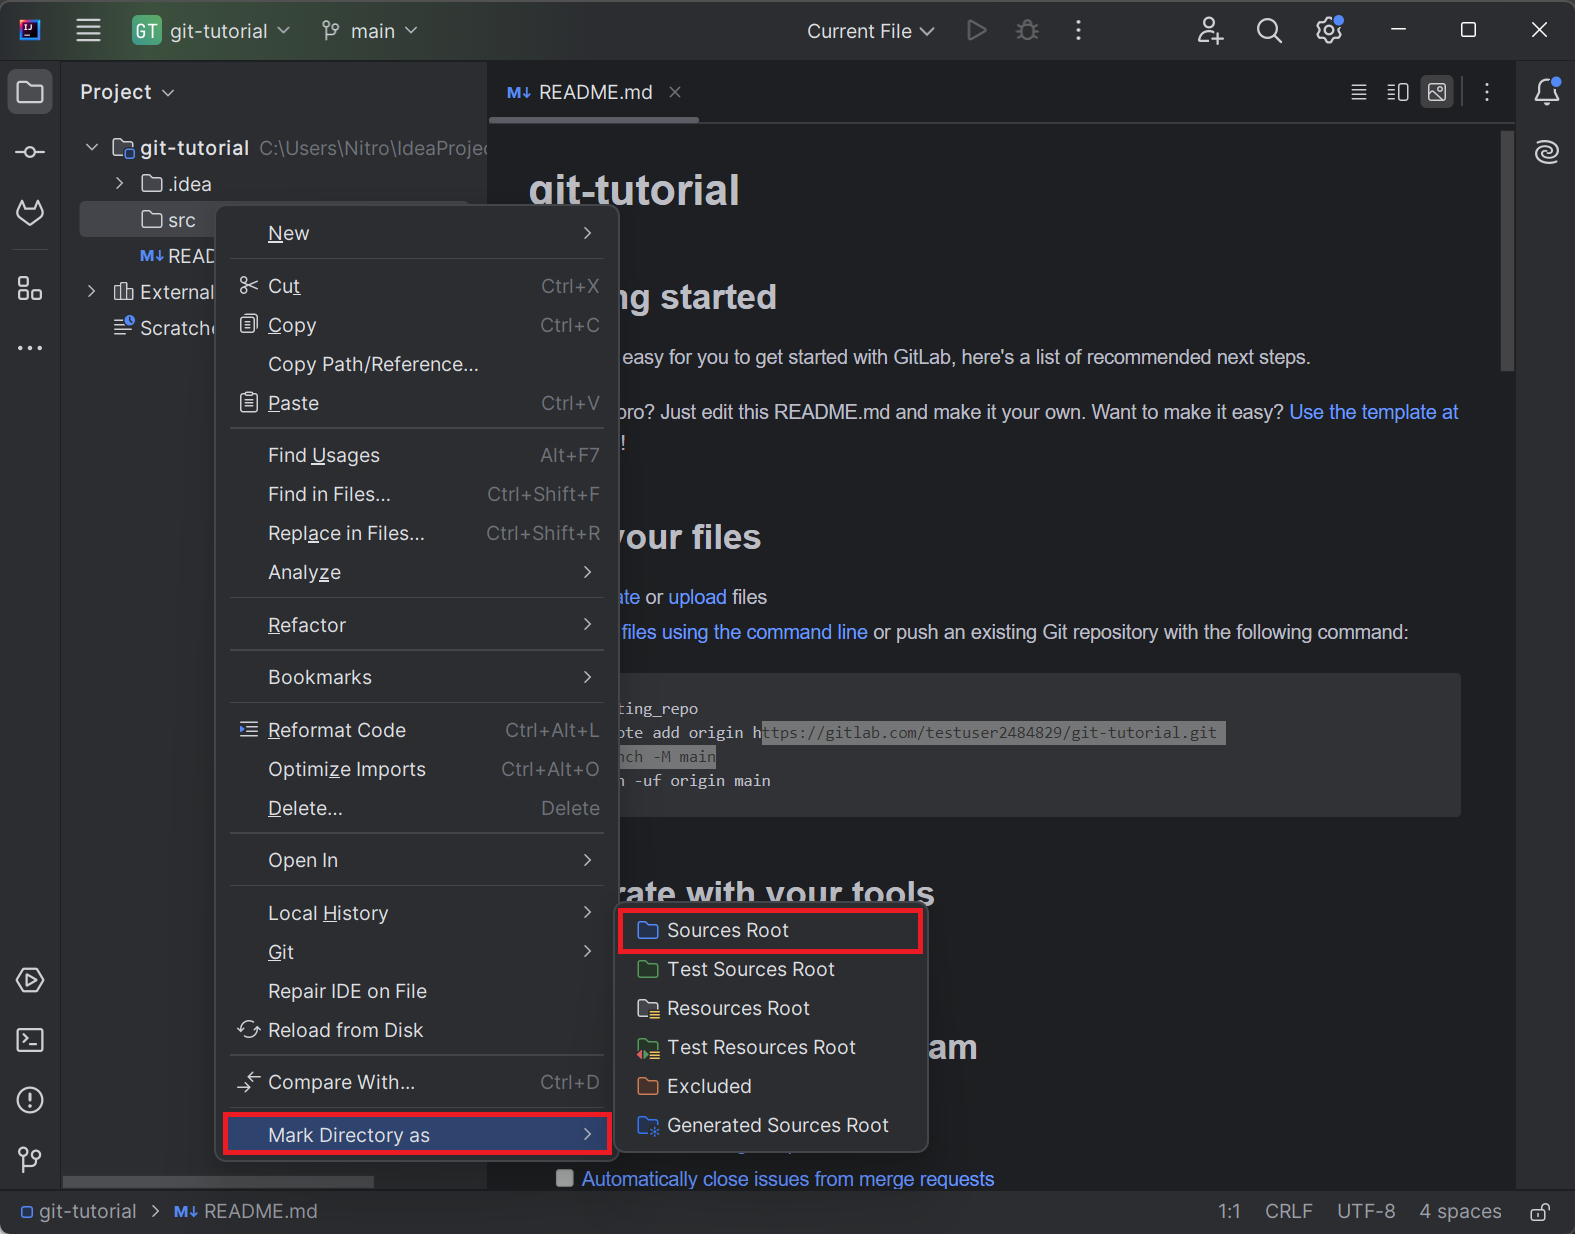Open the Problems tool window

(30, 1100)
